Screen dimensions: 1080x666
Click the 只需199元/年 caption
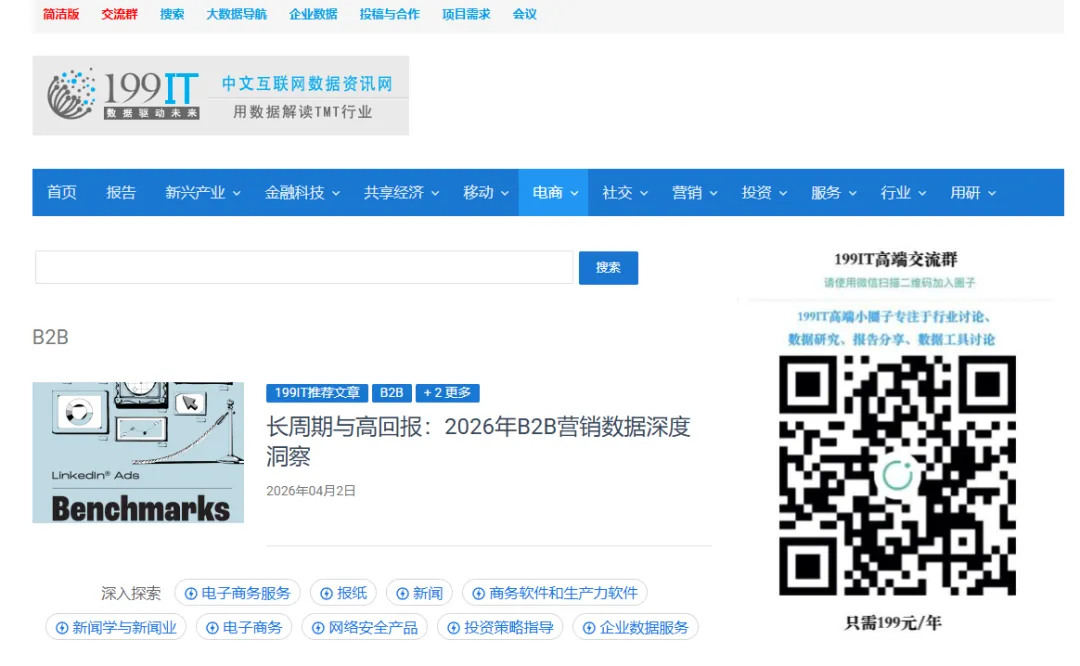(893, 623)
